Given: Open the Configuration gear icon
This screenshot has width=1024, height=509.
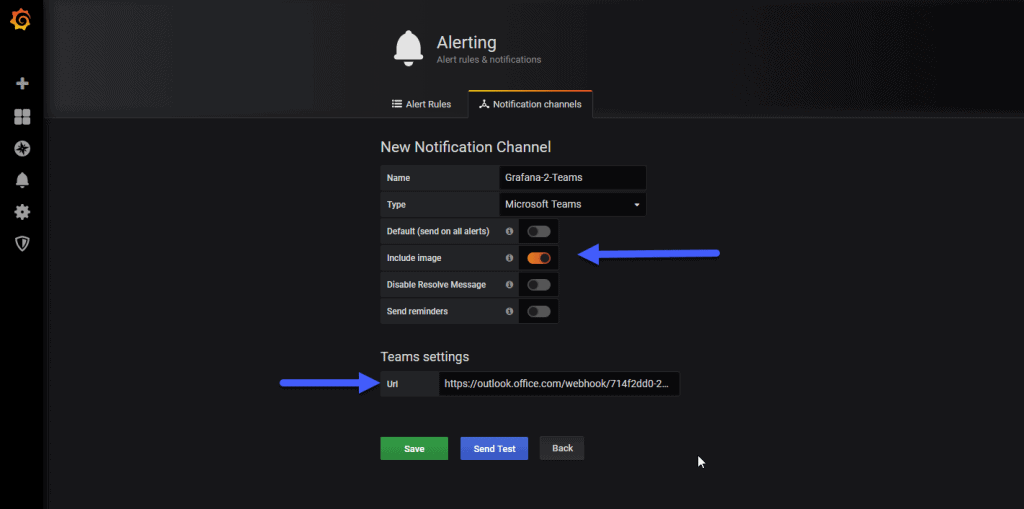Looking at the screenshot, I should pos(22,212).
